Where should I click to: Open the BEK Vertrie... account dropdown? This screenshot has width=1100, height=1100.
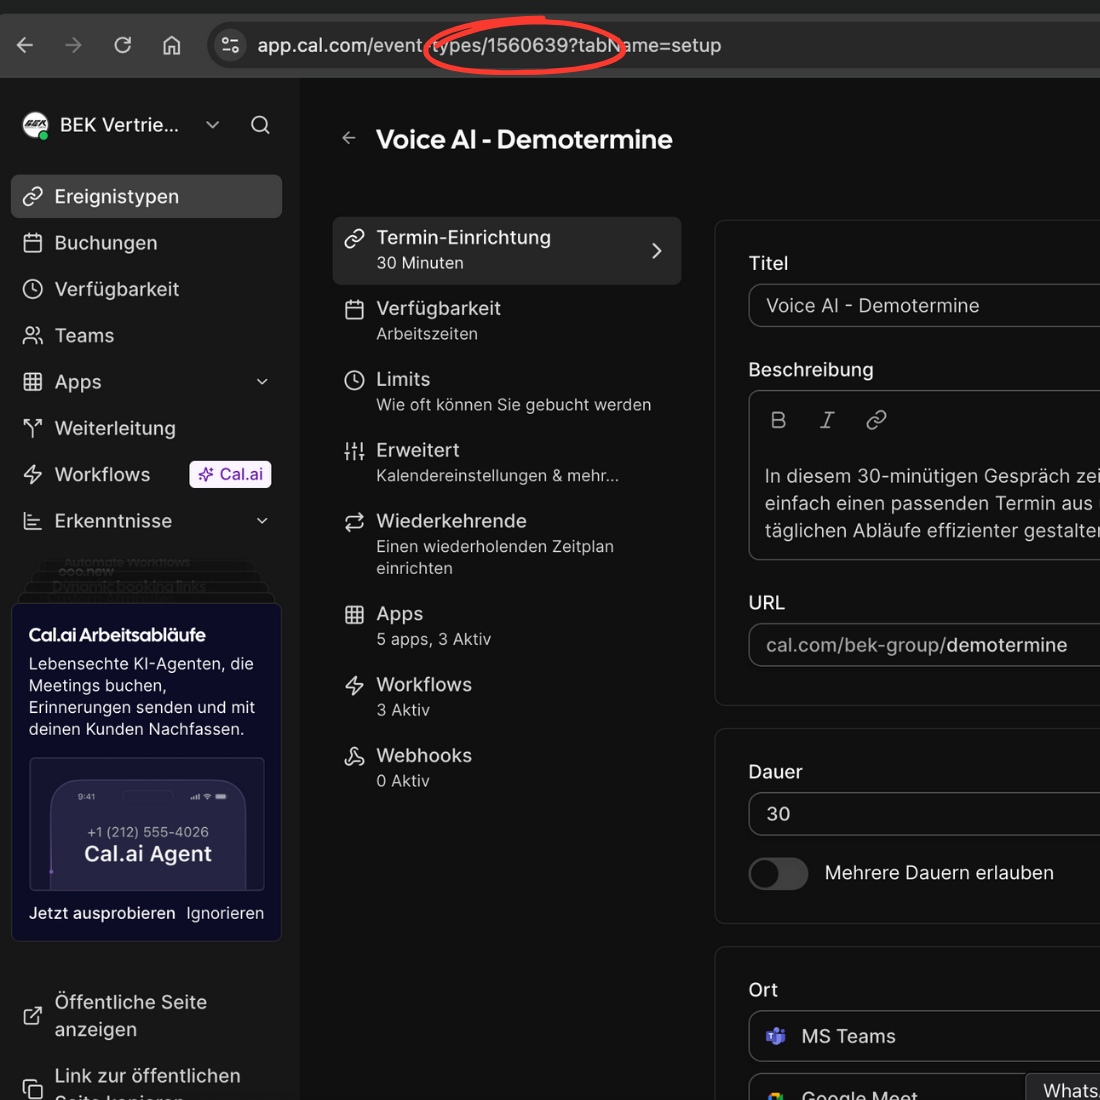tap(213, 125)
